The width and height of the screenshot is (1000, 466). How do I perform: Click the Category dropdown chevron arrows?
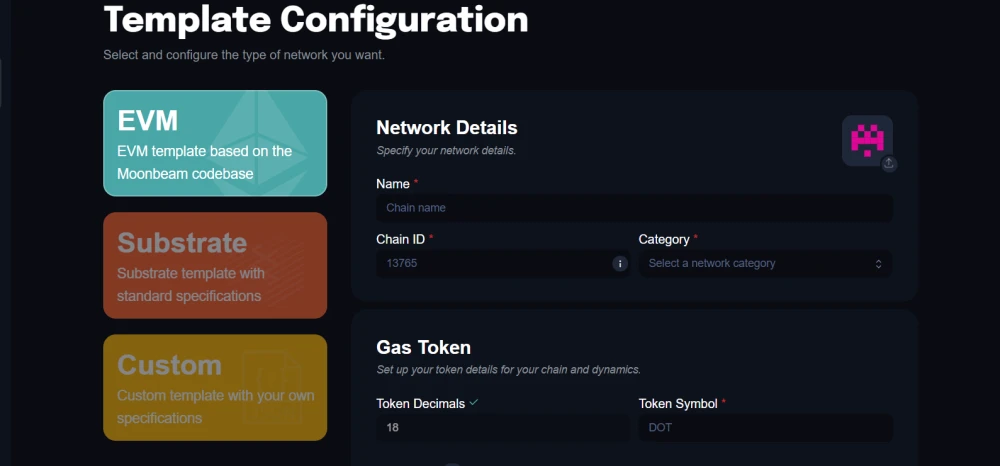click(x=878, y=264)
